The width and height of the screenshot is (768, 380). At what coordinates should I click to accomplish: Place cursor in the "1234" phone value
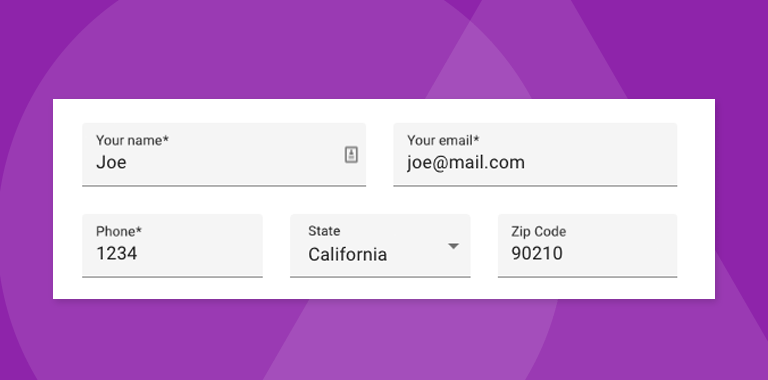click(x=117, y=253)
